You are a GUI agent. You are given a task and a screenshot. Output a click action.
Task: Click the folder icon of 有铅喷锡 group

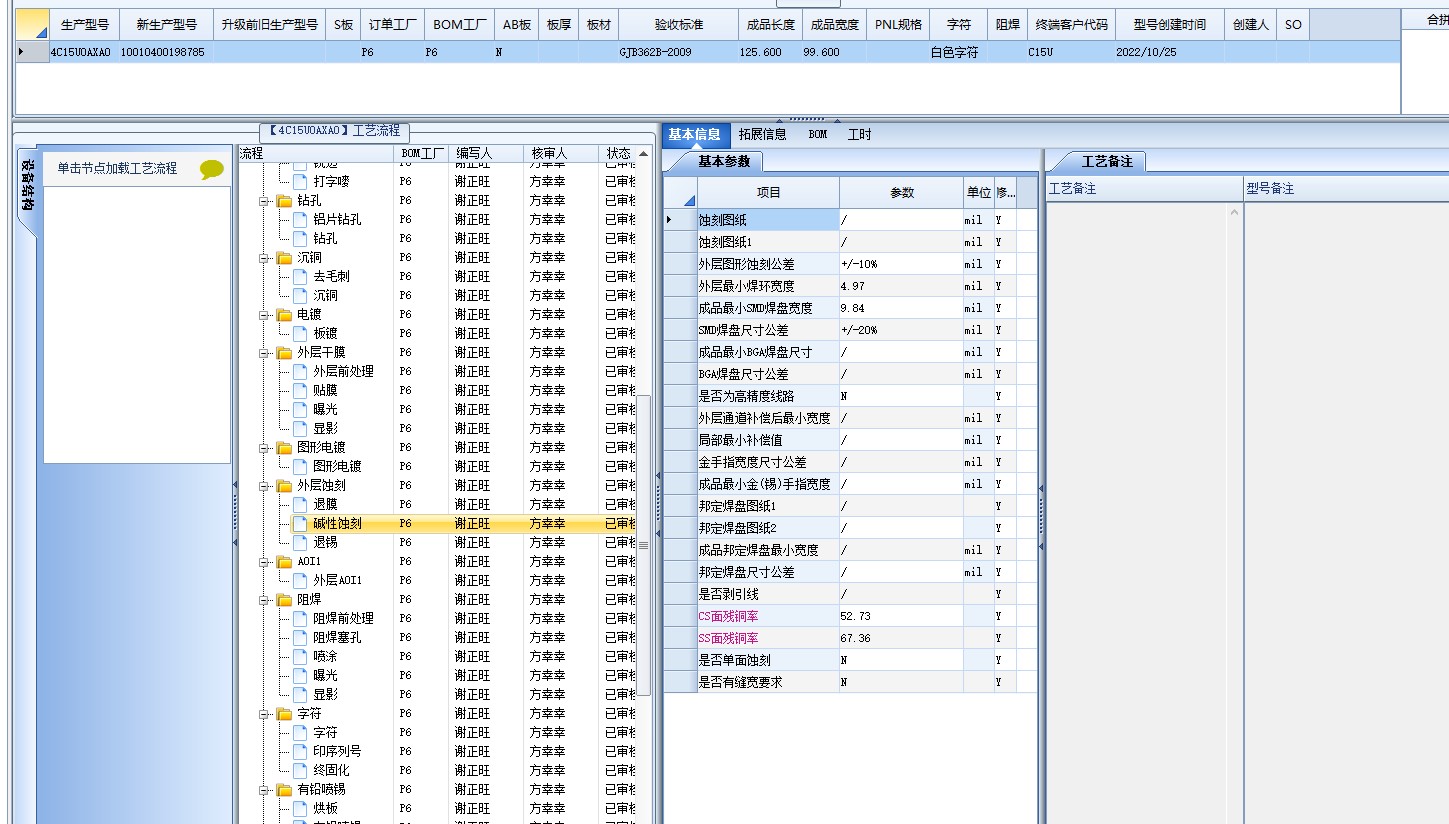pos(284,789)
